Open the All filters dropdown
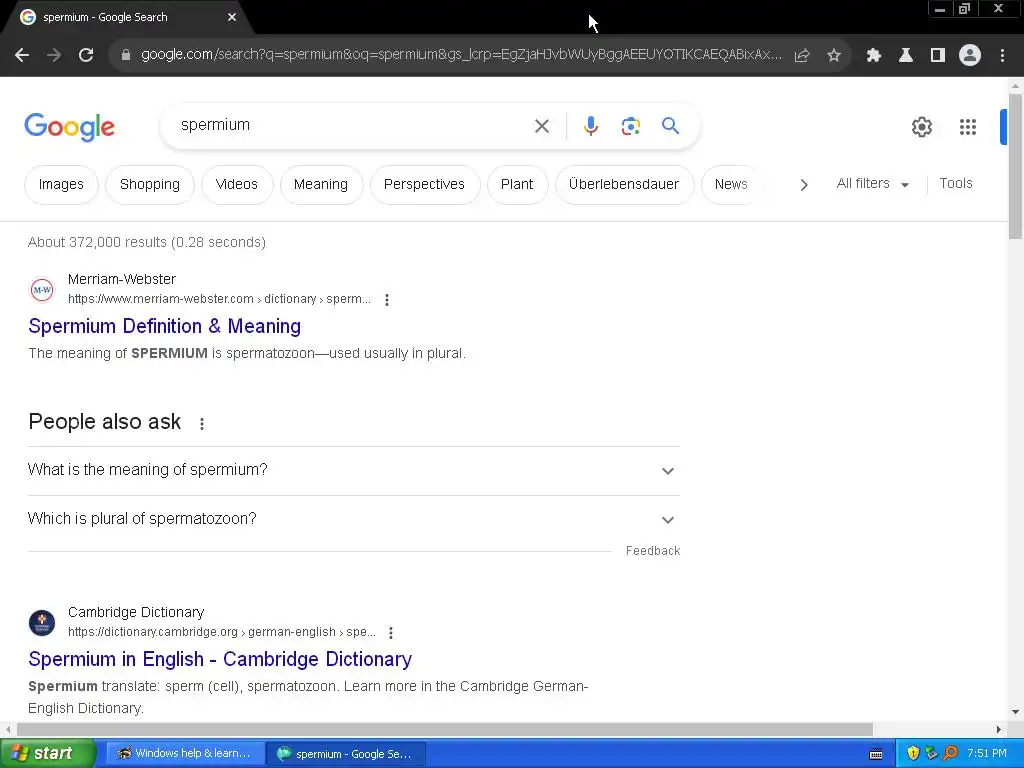This screenshot has height=768, width=1024. pyautogui.click(x=872, y=184)
